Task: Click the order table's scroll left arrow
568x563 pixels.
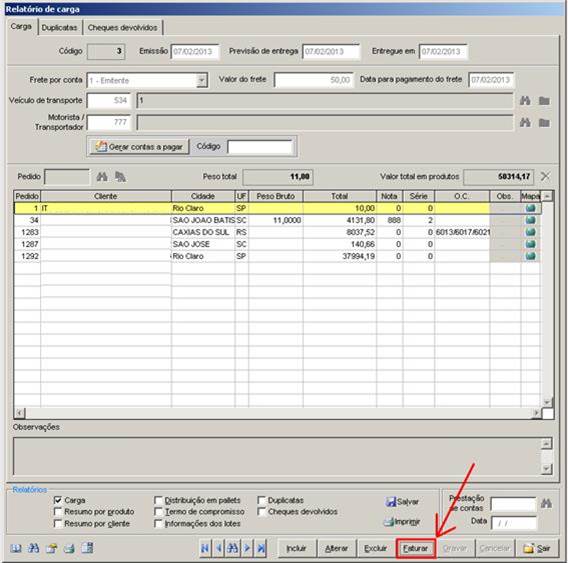Action: pyautogui.click(x=20, y=413)
